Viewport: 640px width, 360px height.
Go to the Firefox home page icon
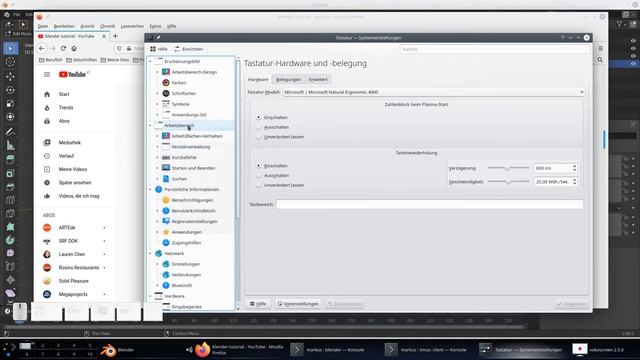[74, 48]
